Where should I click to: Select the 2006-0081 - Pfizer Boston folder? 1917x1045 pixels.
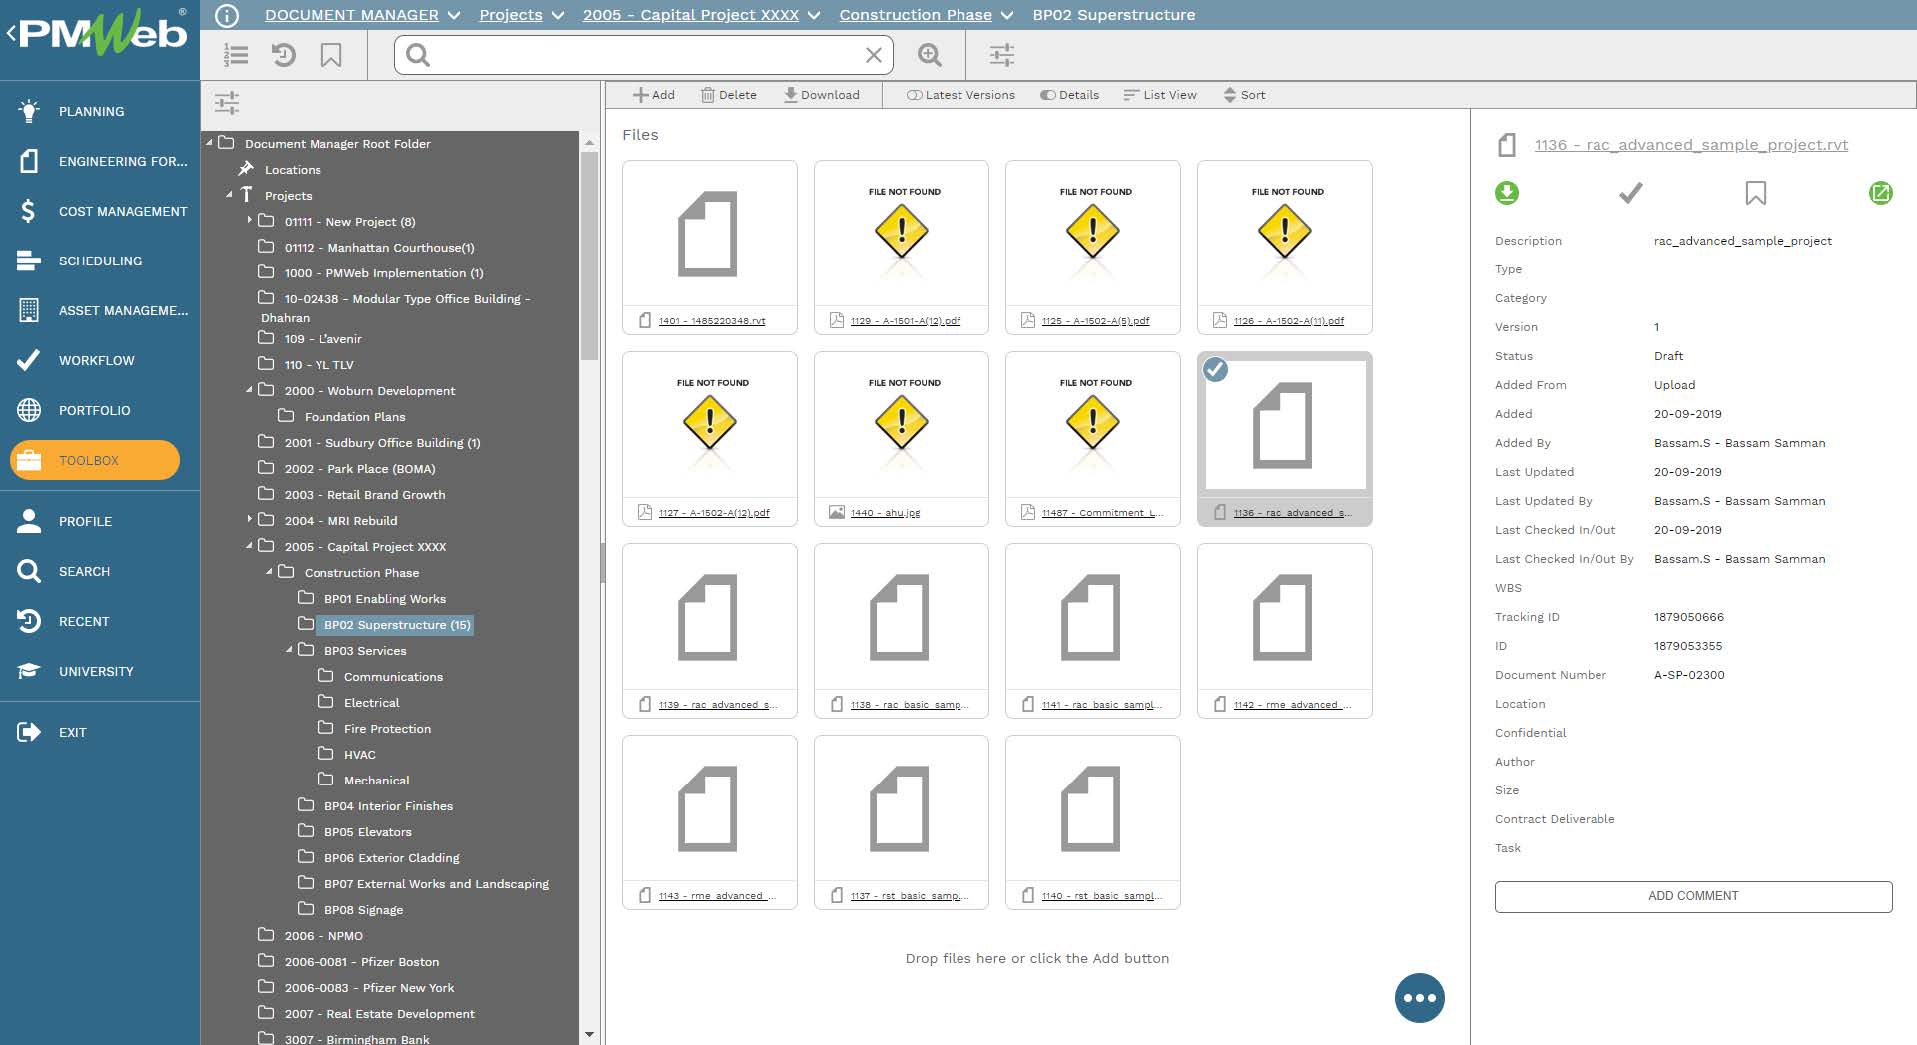[361, 962]
